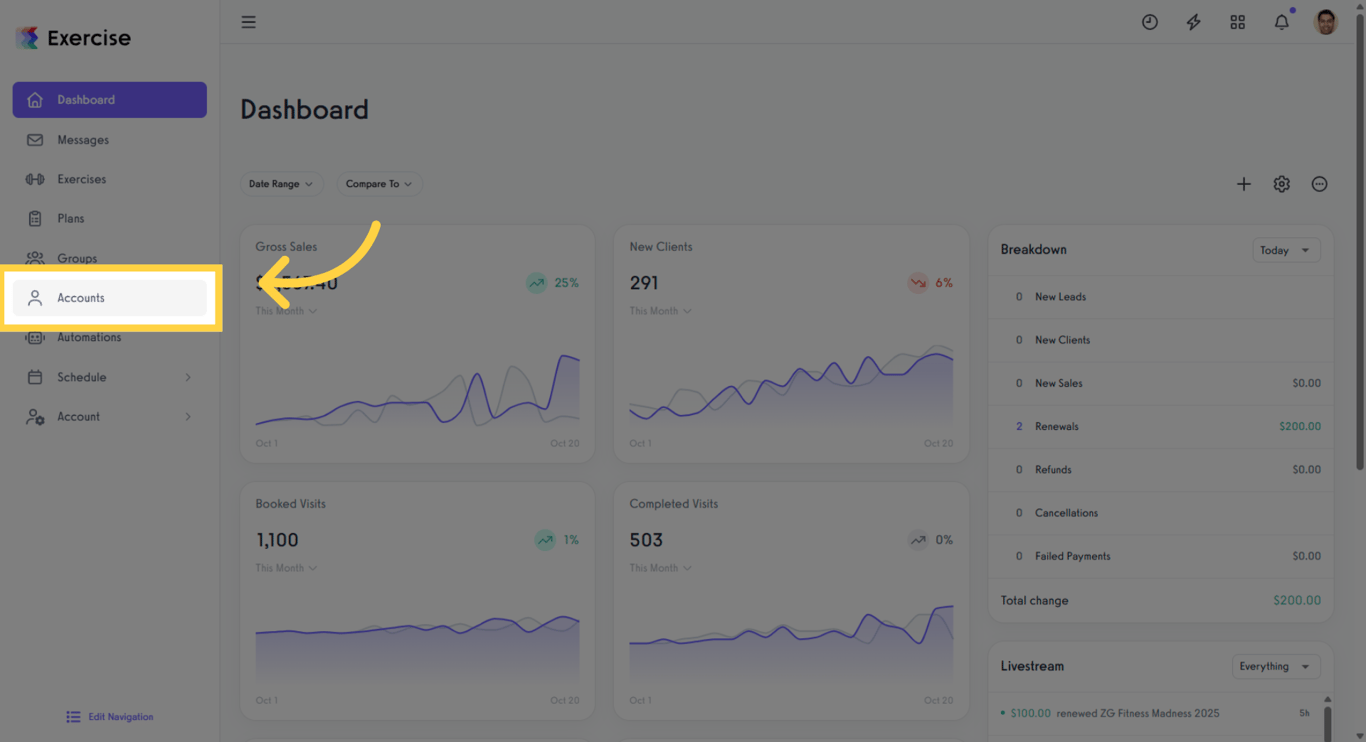Click the Edit Navigation link
1366x742 pixels.
(110, 717)
